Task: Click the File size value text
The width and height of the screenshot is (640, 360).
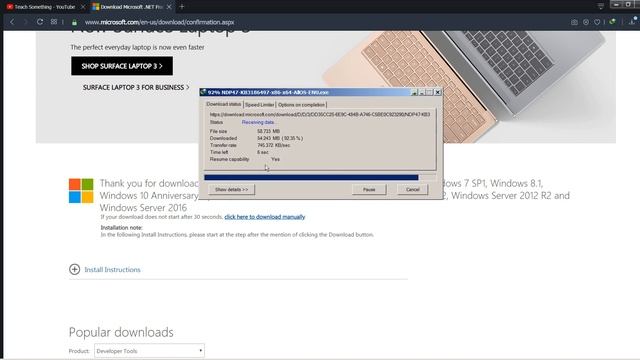Action: 269,131
